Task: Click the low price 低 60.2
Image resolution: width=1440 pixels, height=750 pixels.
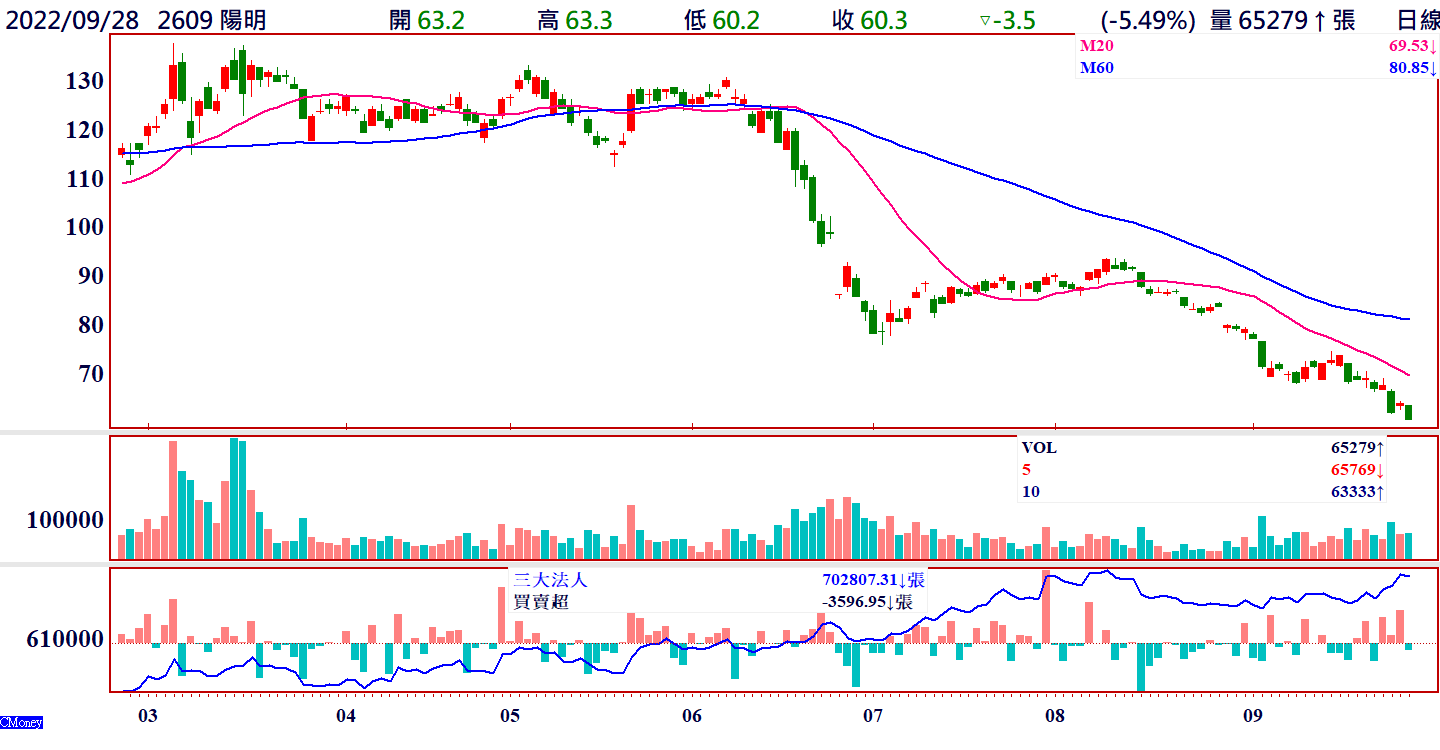Action: click(721, 20)
